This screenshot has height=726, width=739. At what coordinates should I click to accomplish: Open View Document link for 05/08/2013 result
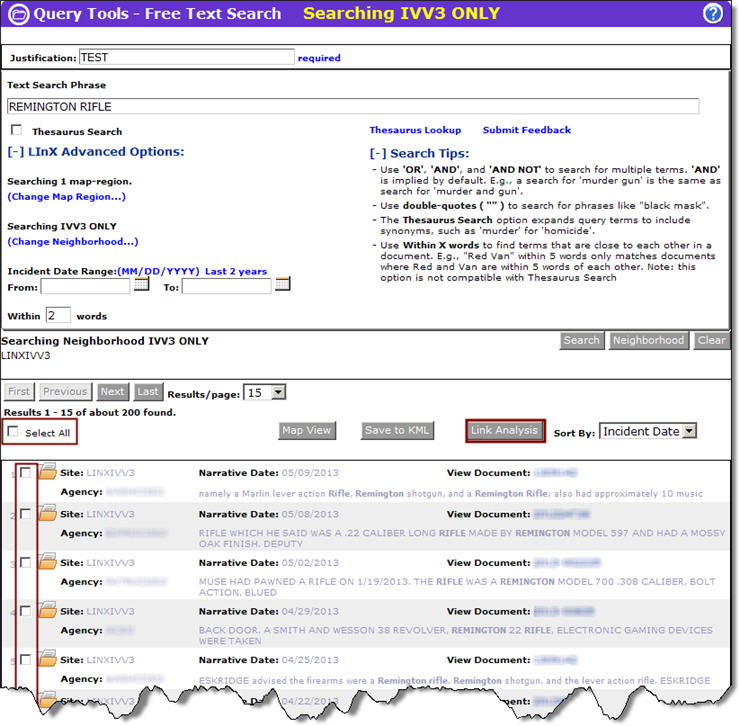point(561,514)
